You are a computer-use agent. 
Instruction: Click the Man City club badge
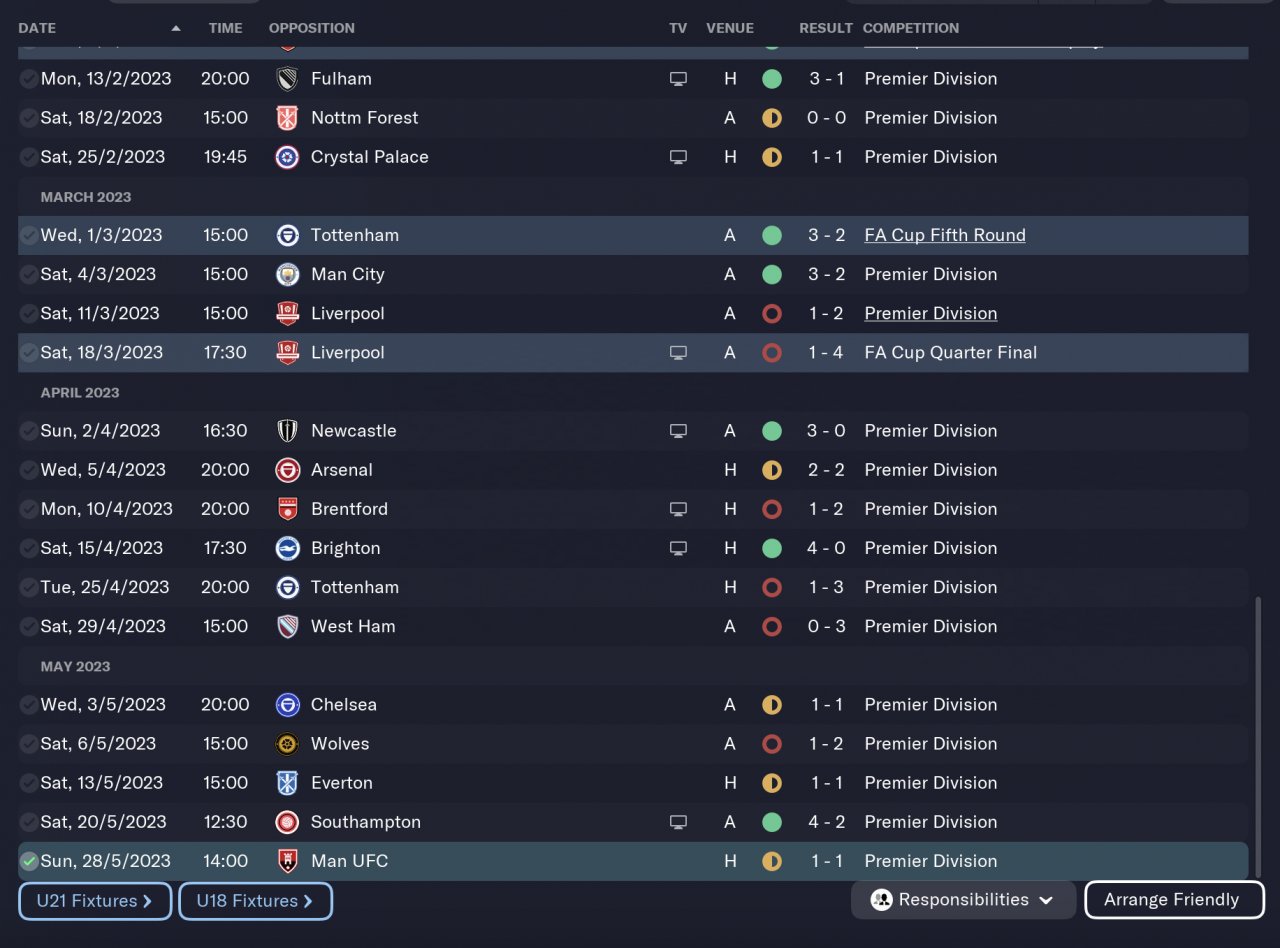[x=287, y=274]
